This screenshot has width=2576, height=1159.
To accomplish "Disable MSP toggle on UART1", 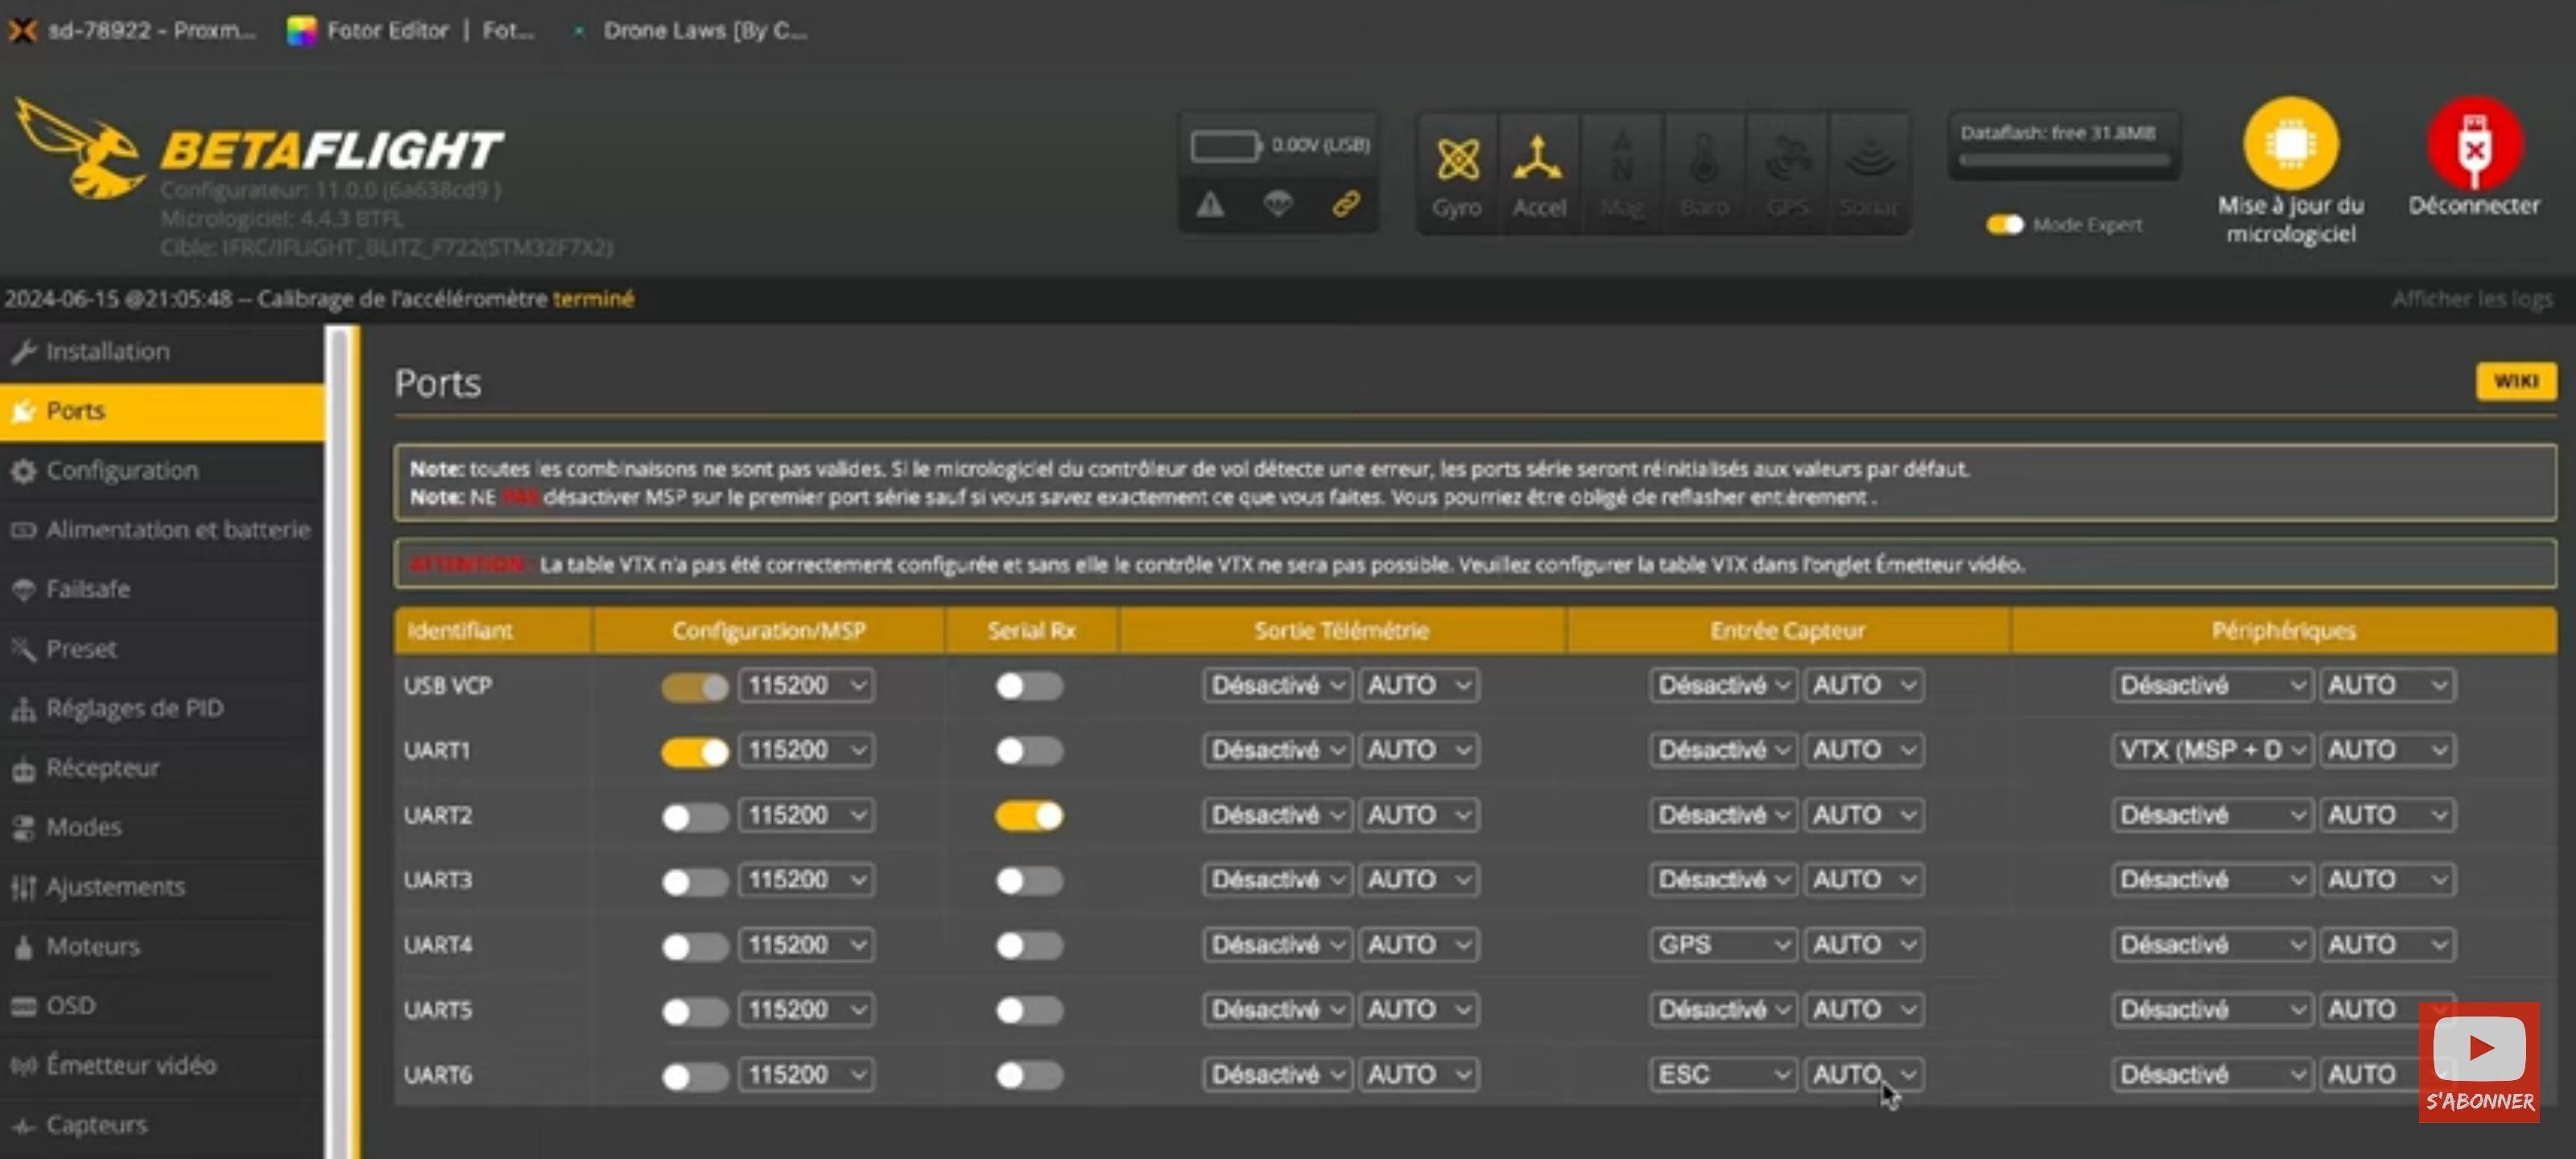I will coord(695,752).
